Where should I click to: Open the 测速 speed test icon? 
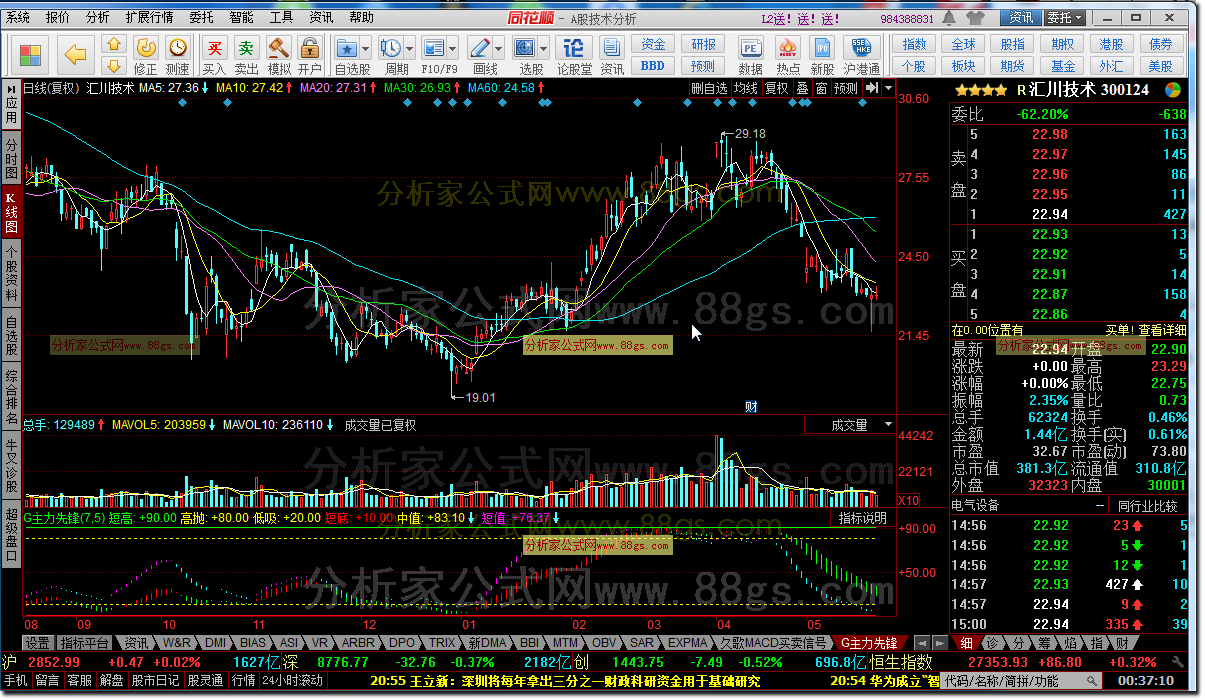177,55
